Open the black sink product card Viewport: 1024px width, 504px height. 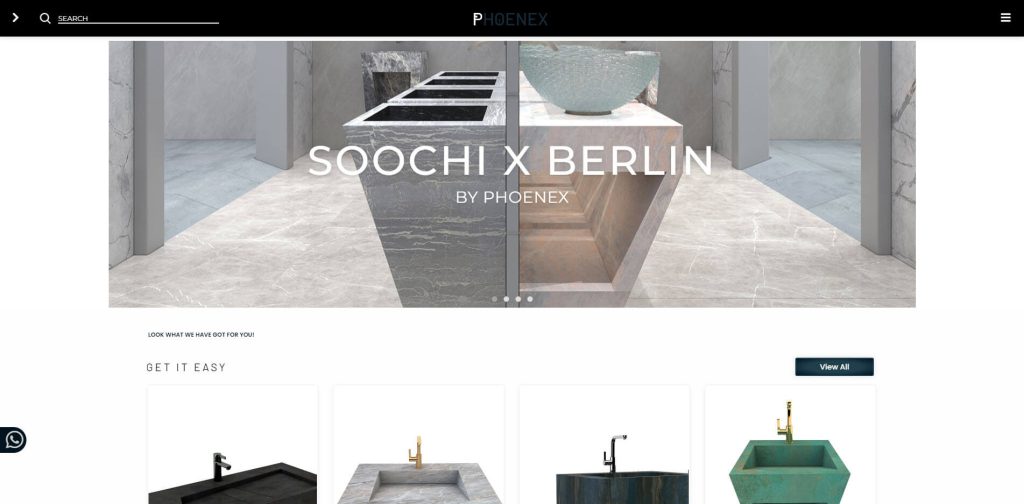point(232,445)
